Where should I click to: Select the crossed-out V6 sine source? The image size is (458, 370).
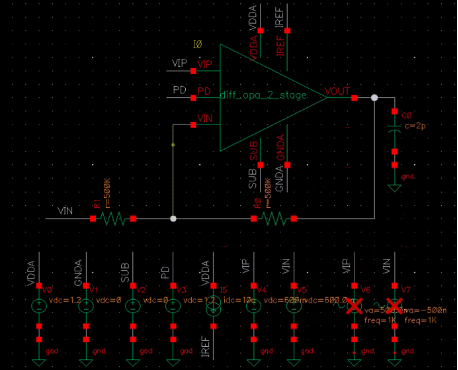[x=354, y=306]
